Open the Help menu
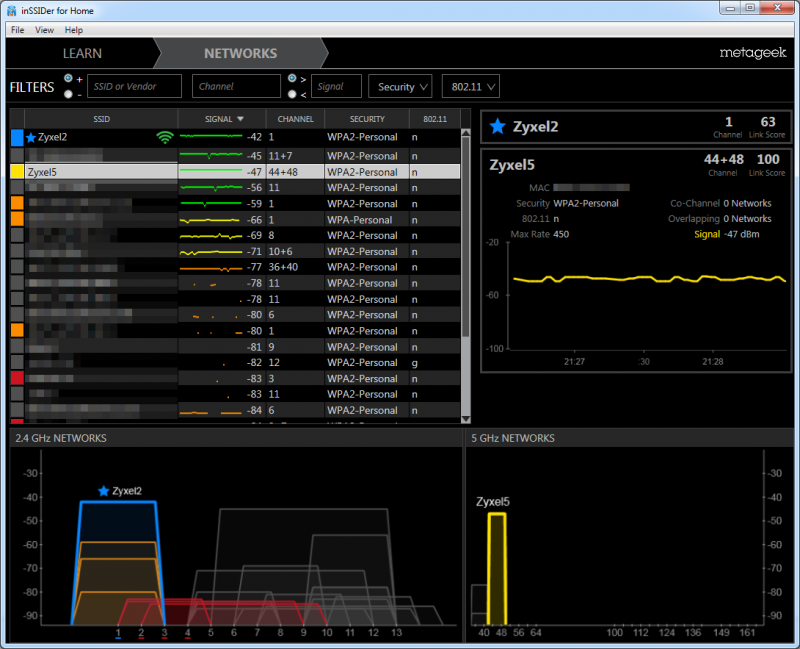This screenshot has height=649, width=800. coord(73,30)
